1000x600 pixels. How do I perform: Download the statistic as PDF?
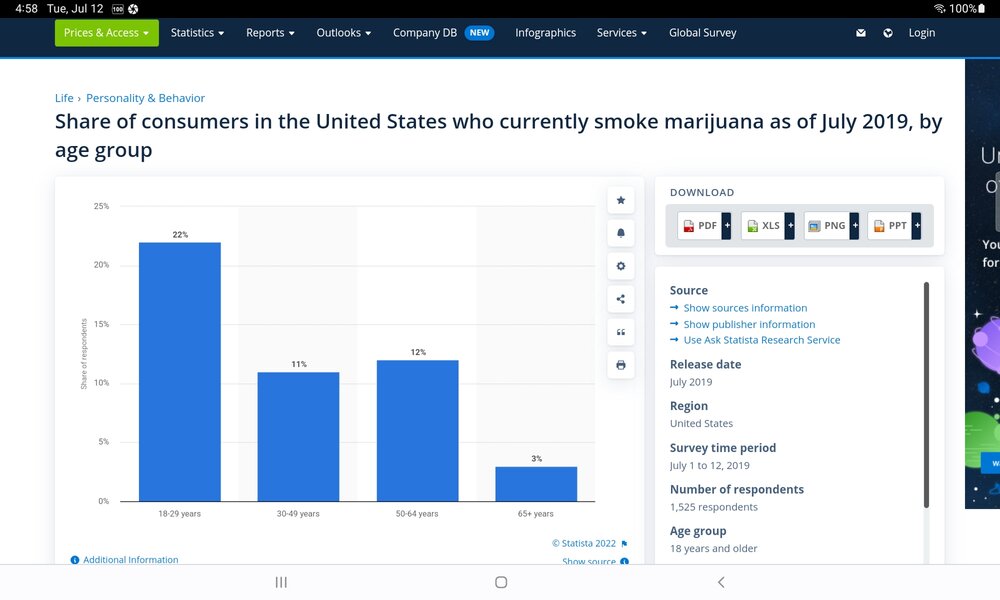point(700,226)
